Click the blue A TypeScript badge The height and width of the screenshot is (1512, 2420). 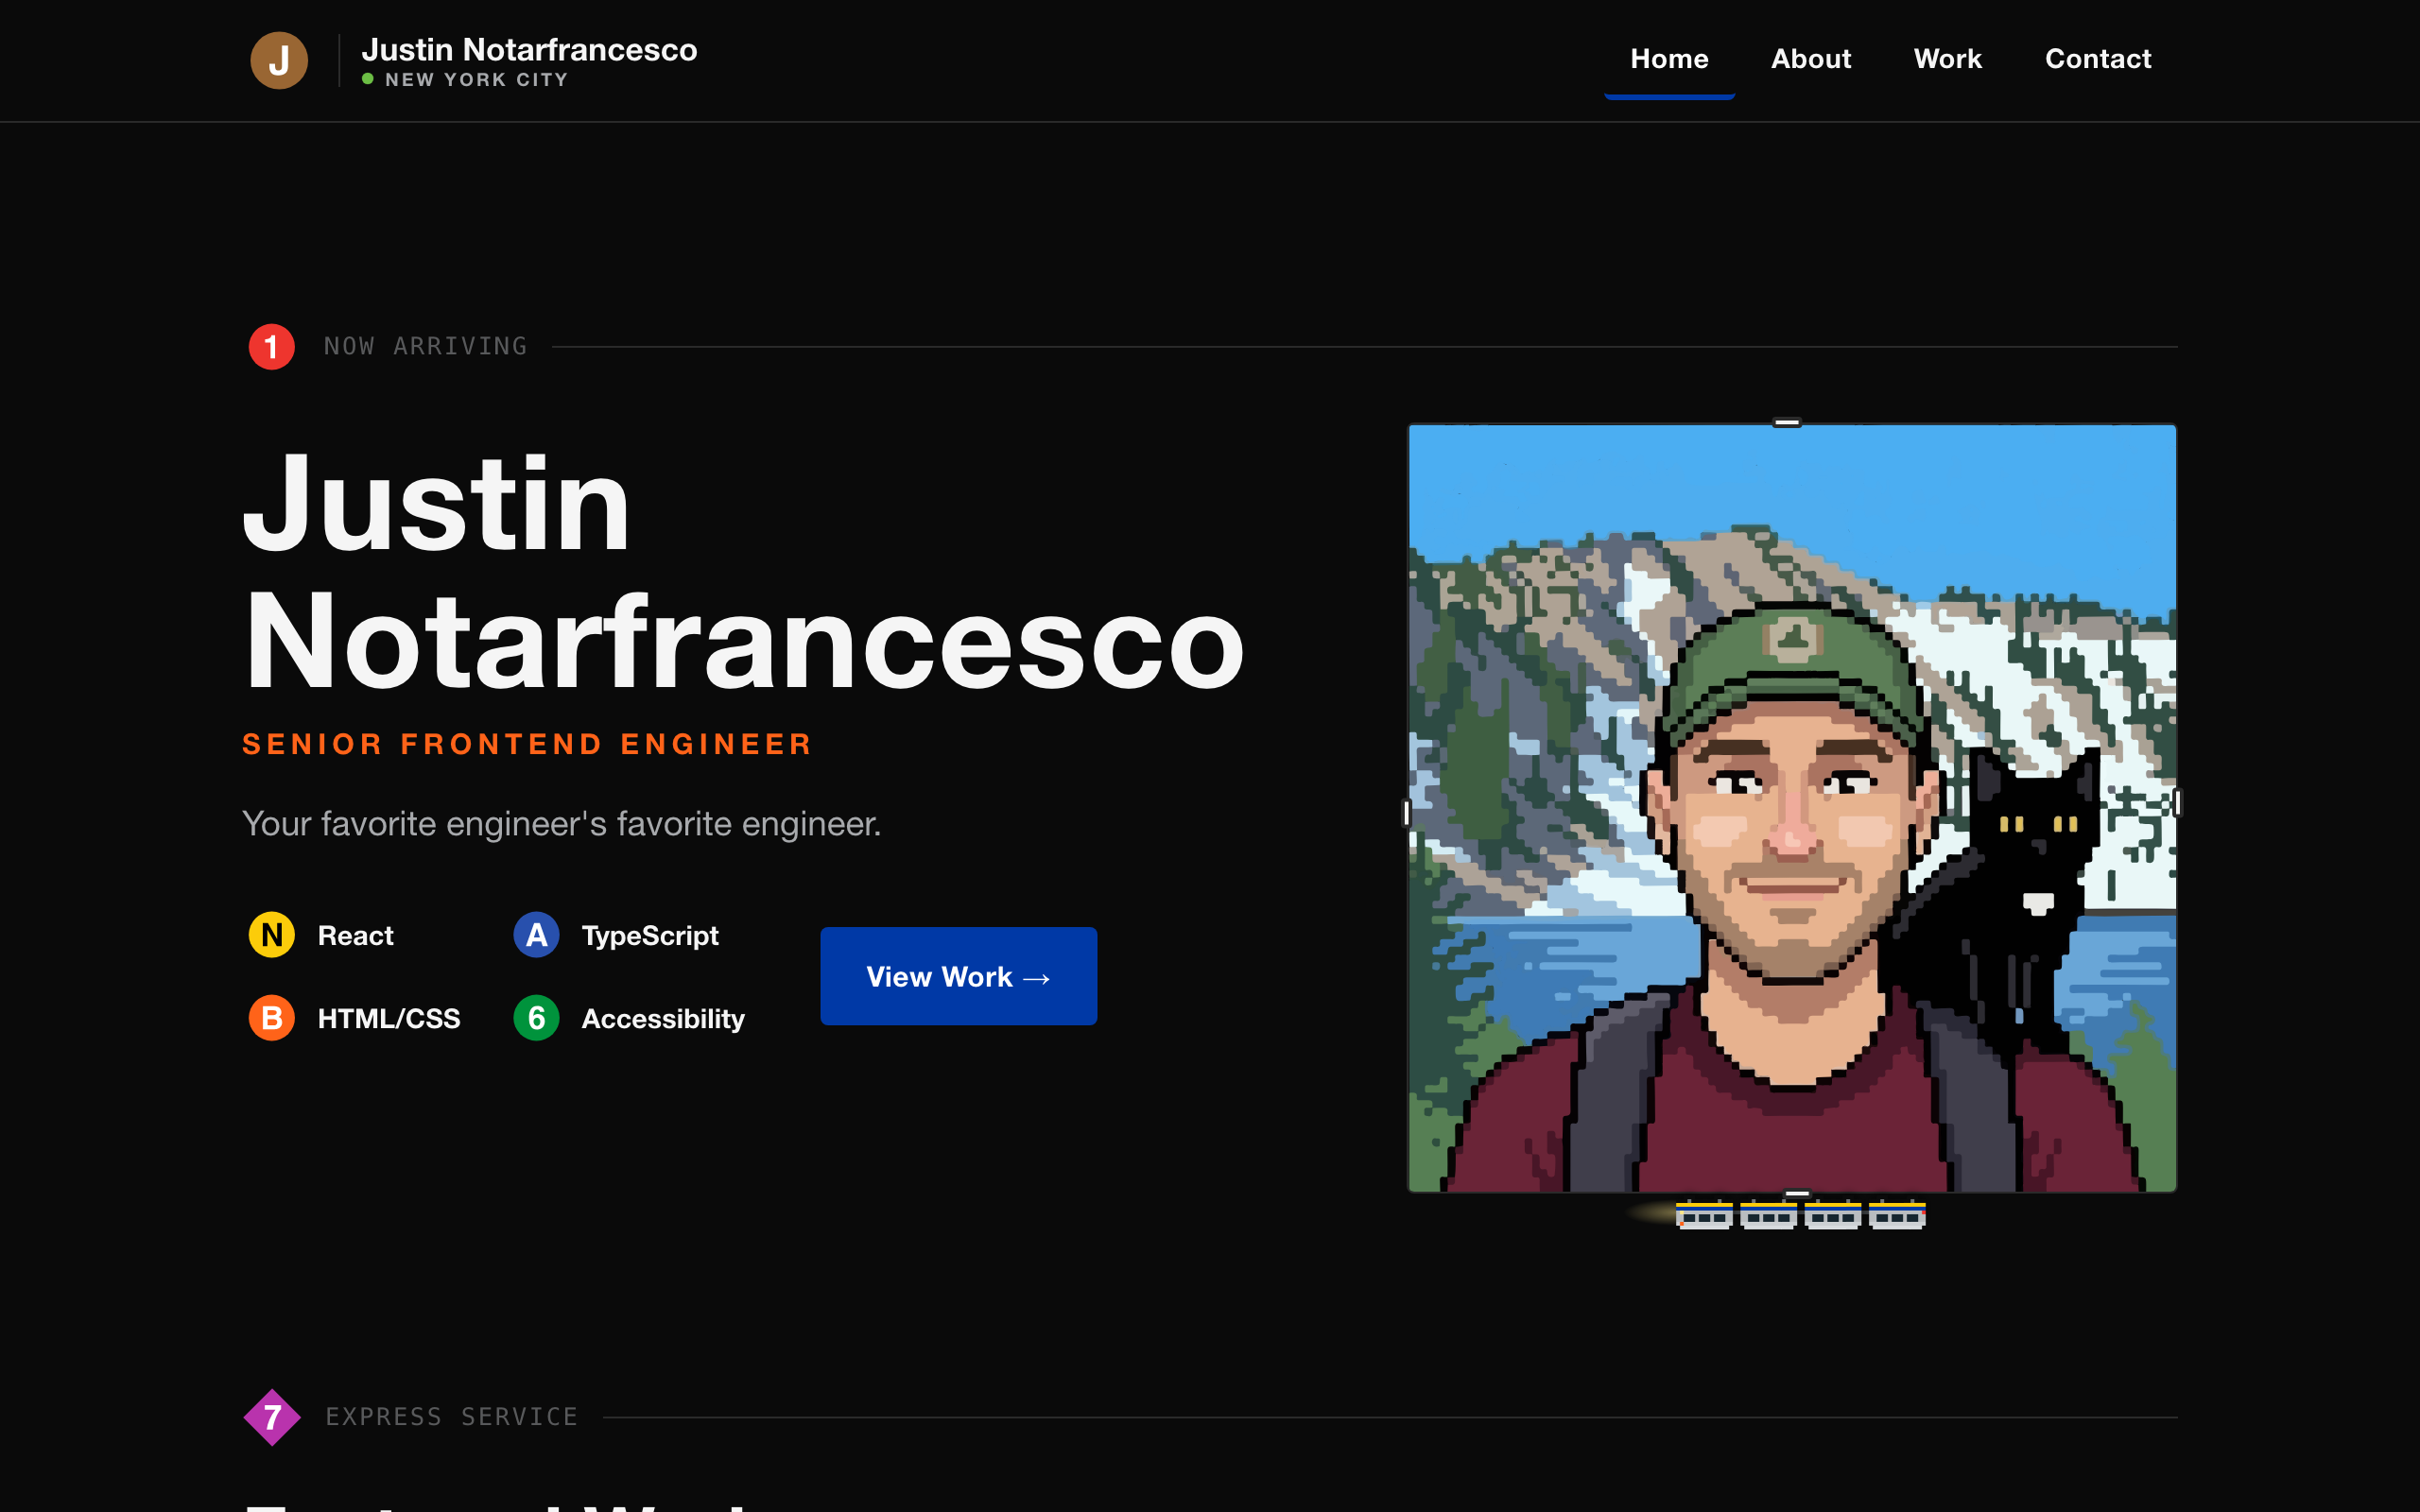point(536,935)
